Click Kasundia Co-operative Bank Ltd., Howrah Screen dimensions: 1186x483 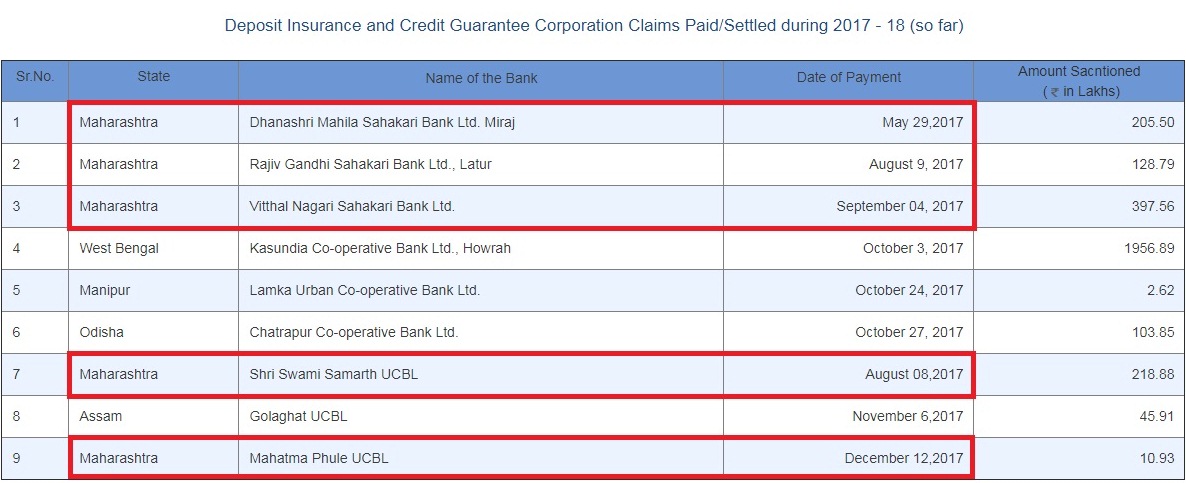pos(380,248)
